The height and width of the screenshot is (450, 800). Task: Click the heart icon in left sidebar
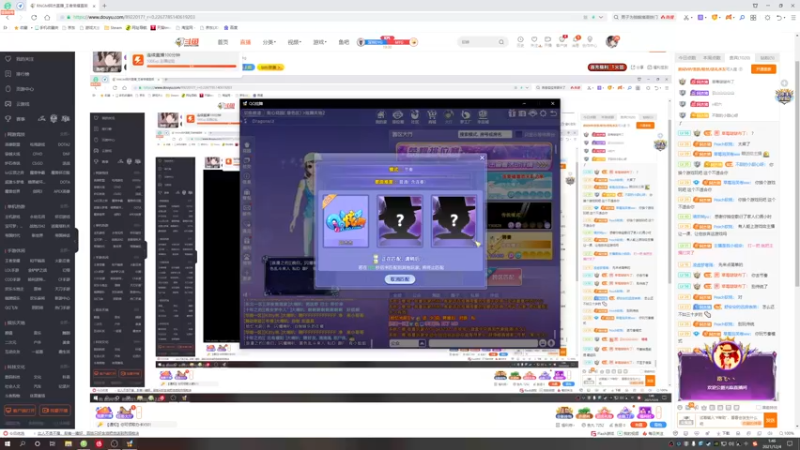coord(8,59)
